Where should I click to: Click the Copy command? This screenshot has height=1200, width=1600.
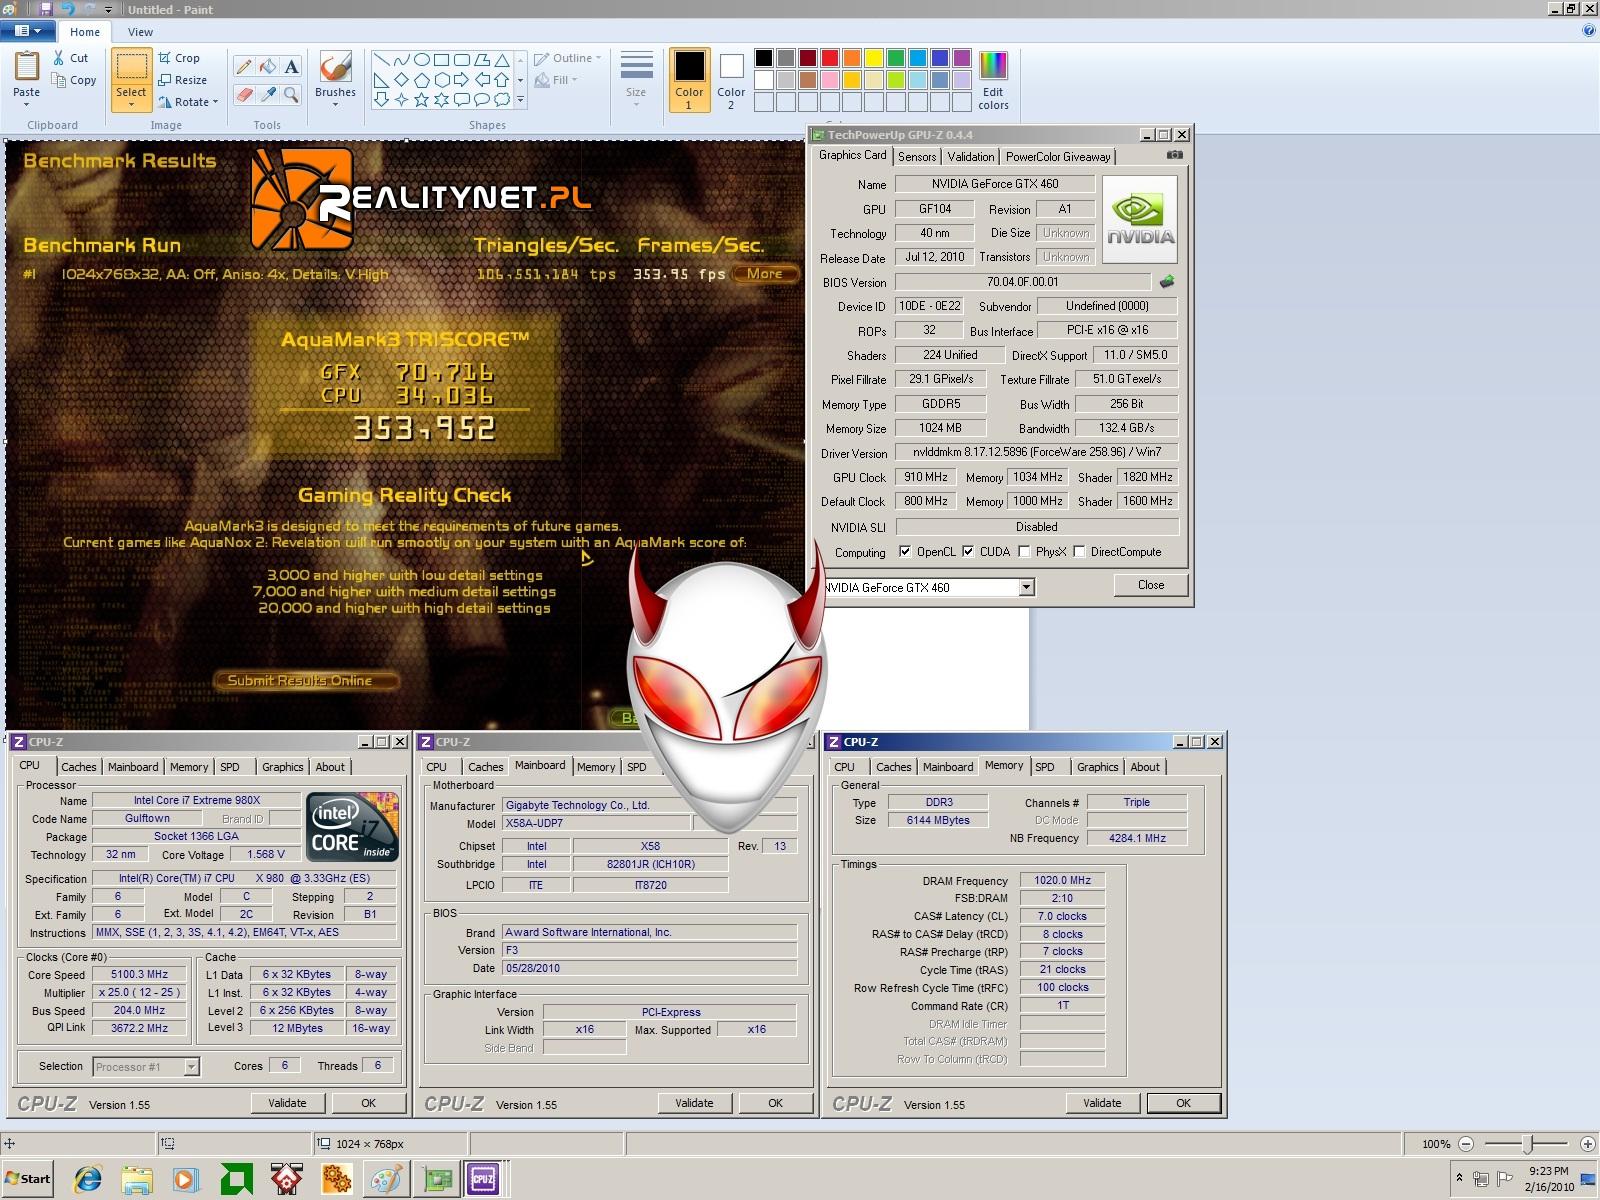74,80
